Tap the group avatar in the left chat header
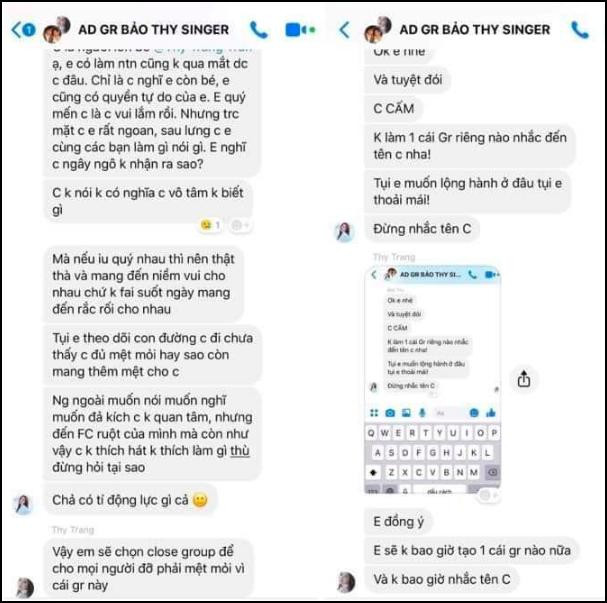The height and width of the screenshot is (603, 607). [57, 29]
